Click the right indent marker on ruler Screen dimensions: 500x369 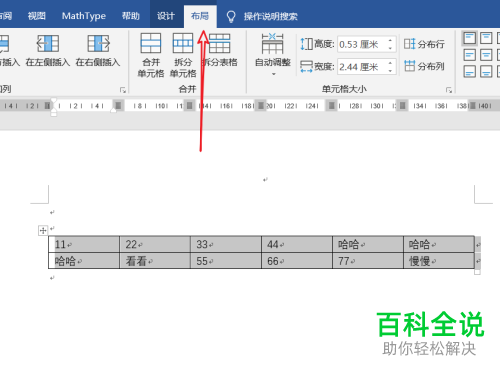tap(113, 110)
